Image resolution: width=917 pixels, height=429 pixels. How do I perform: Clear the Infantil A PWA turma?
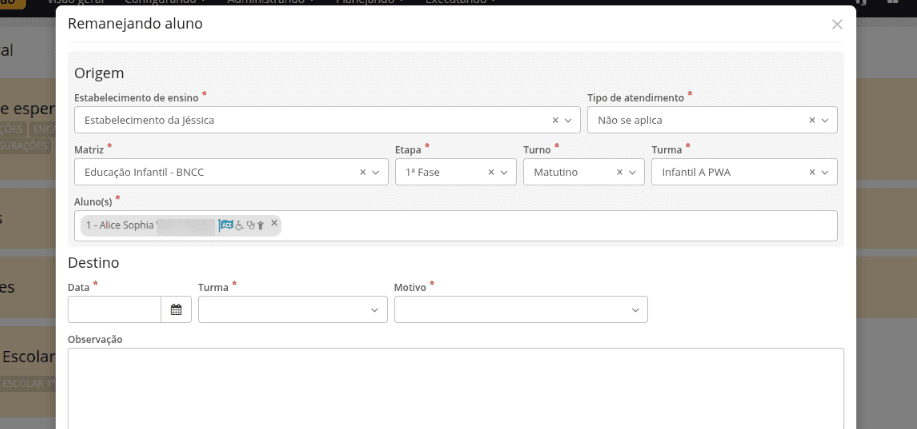coord(812,172)
